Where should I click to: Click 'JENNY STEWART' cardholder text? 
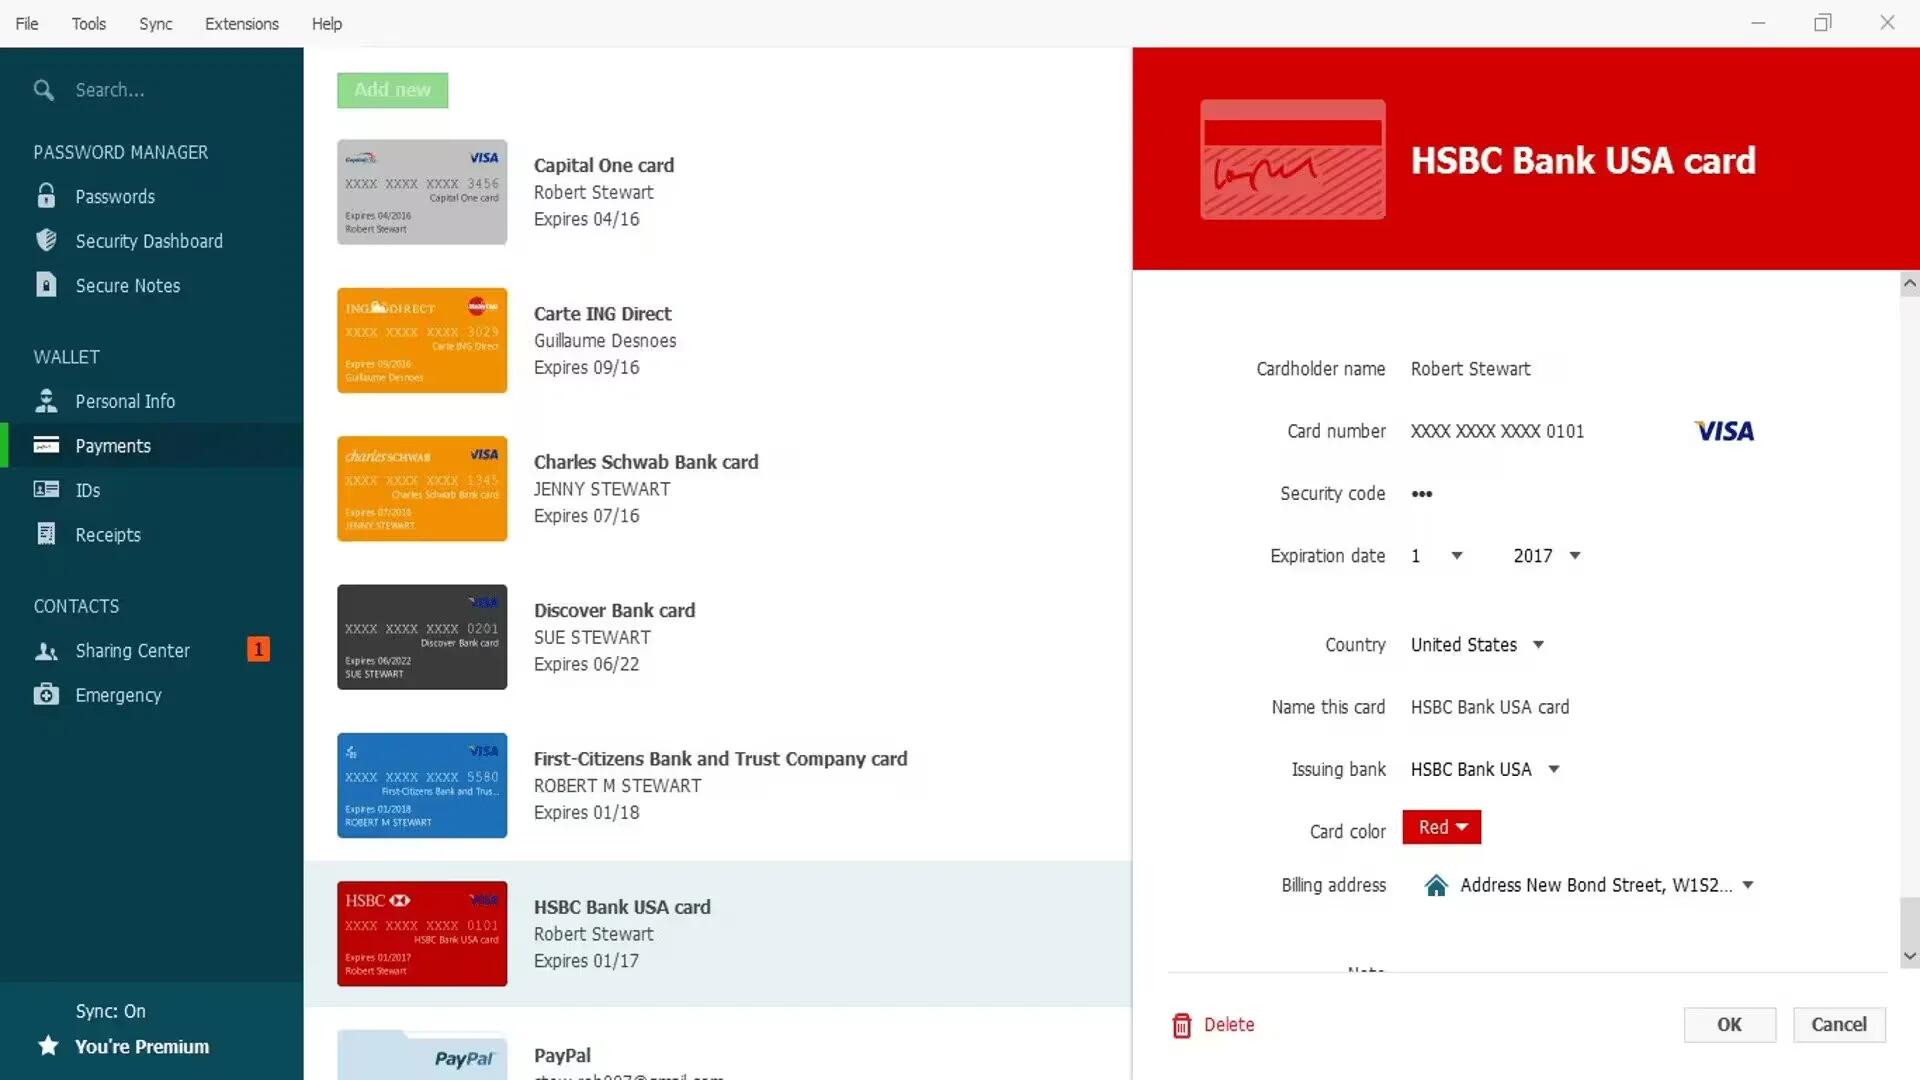tap(602, 489)
